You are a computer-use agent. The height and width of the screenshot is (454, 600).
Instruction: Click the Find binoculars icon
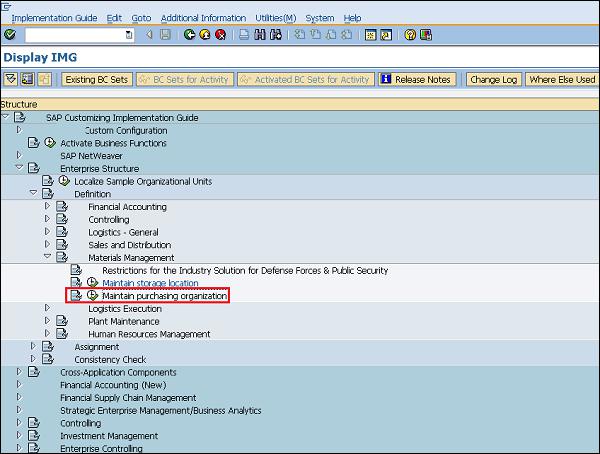[262, 35]
